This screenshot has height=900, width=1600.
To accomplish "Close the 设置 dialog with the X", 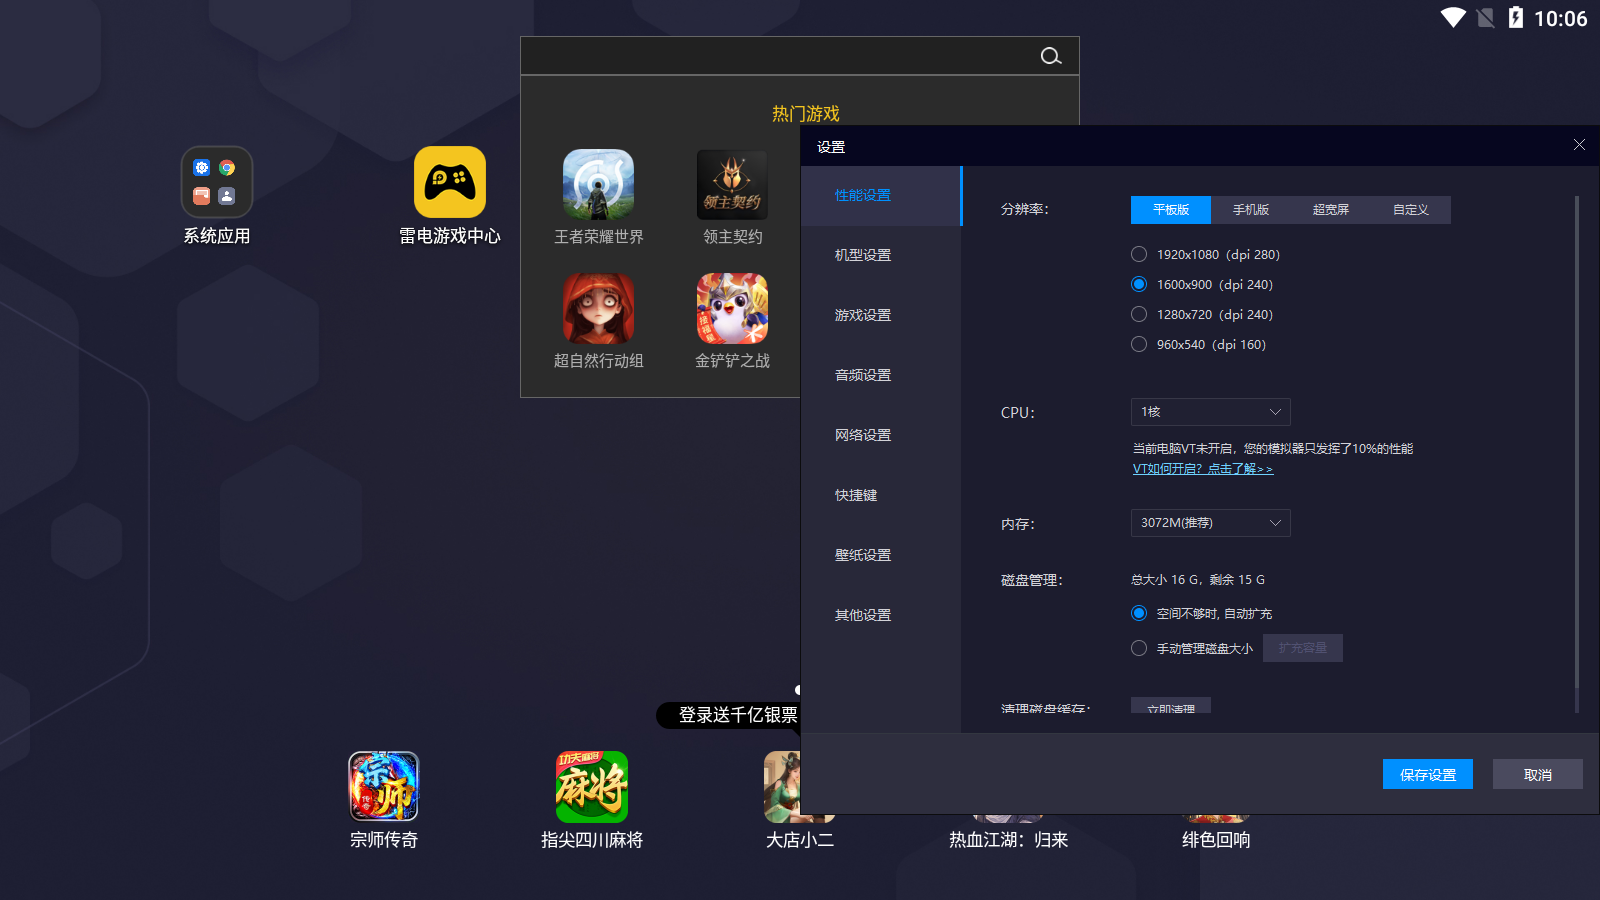I will click(1579, 145).
